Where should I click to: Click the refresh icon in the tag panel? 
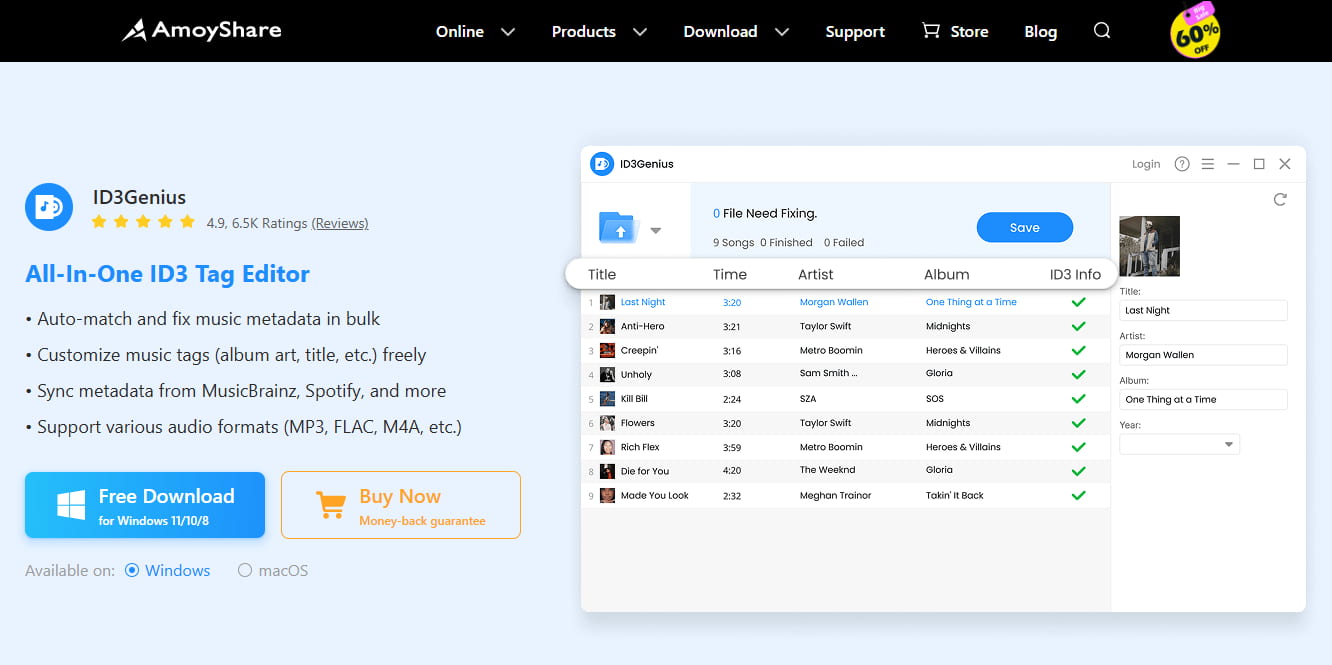click(1280, 199)
